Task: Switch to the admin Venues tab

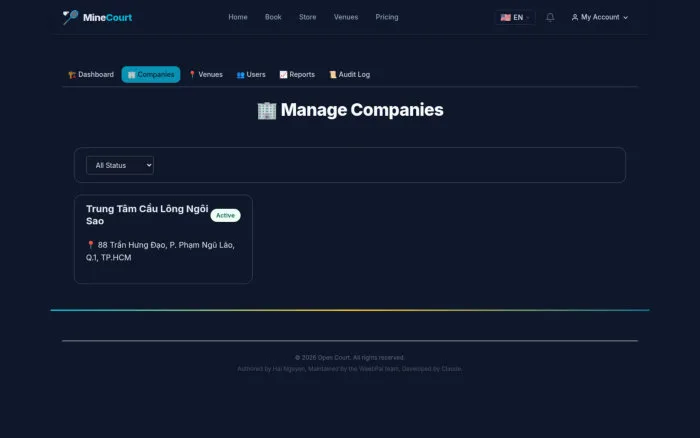Action: tap(206, 75)
